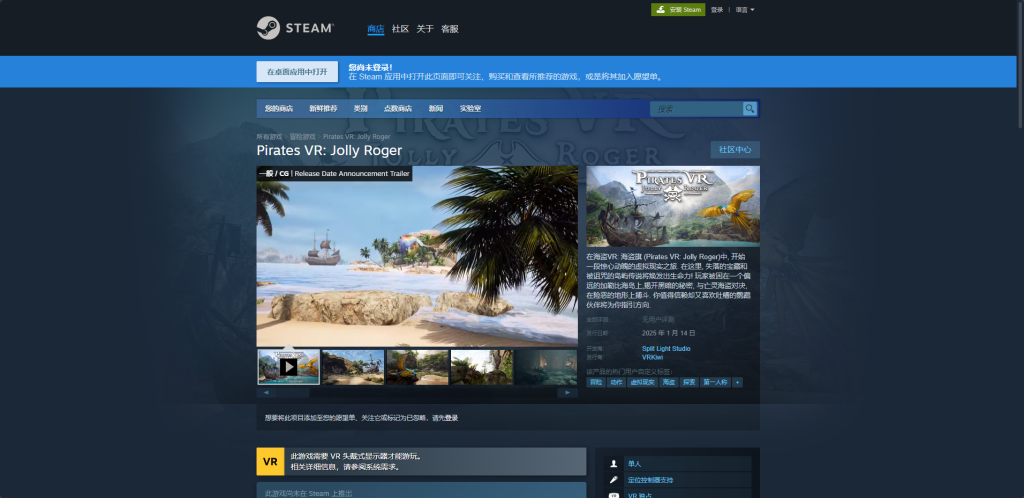Select the second screenshot thumbnail with ship
Screen dimensions: 1024x498
[x=353, y=367]
